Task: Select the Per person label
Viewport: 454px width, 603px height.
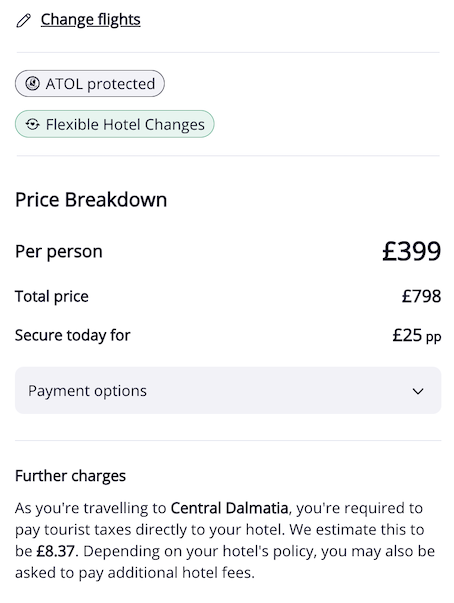Action: tap(58, 252)
